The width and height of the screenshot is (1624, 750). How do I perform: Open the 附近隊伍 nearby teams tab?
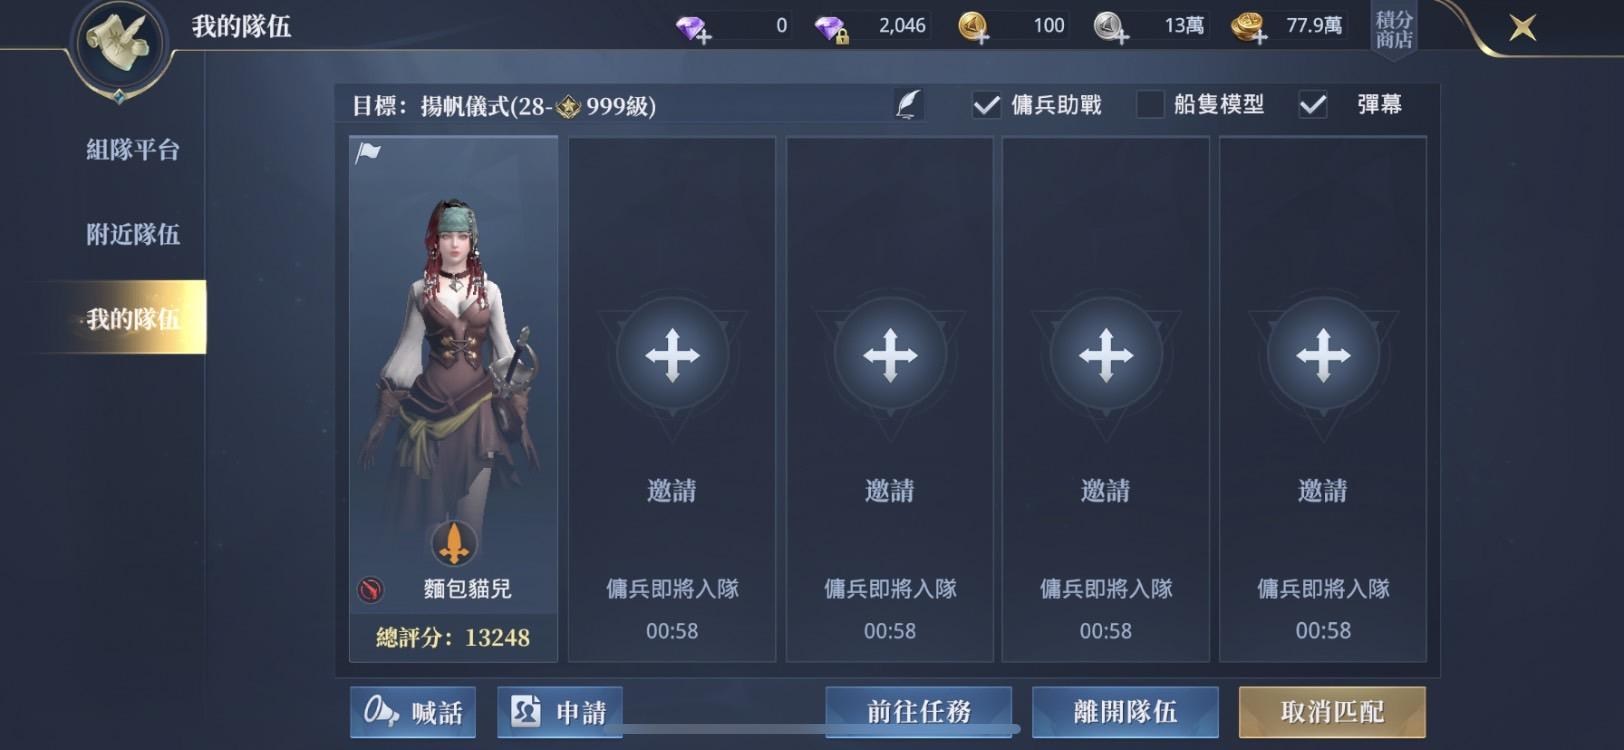tap(133, 234)
